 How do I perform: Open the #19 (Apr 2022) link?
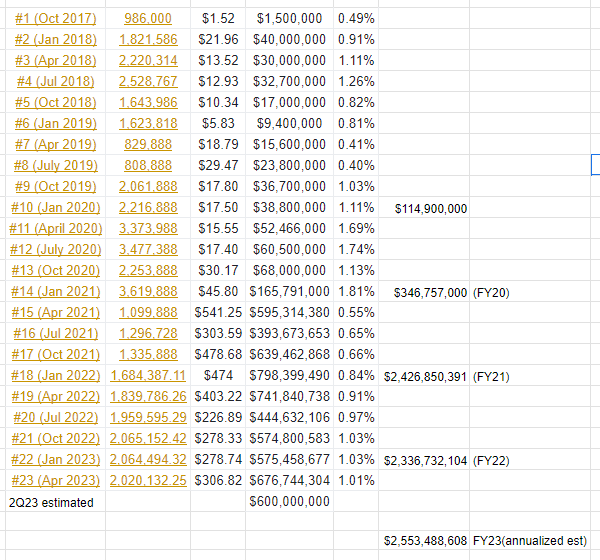point(55,397)
